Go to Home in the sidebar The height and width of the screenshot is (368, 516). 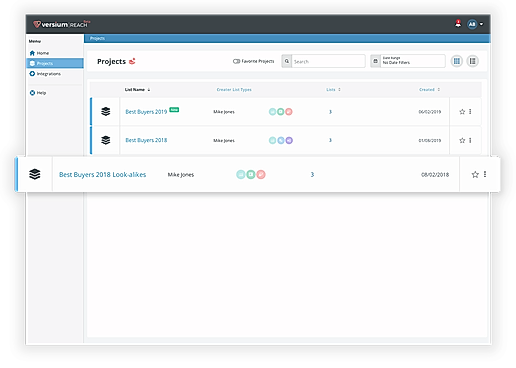39,53
